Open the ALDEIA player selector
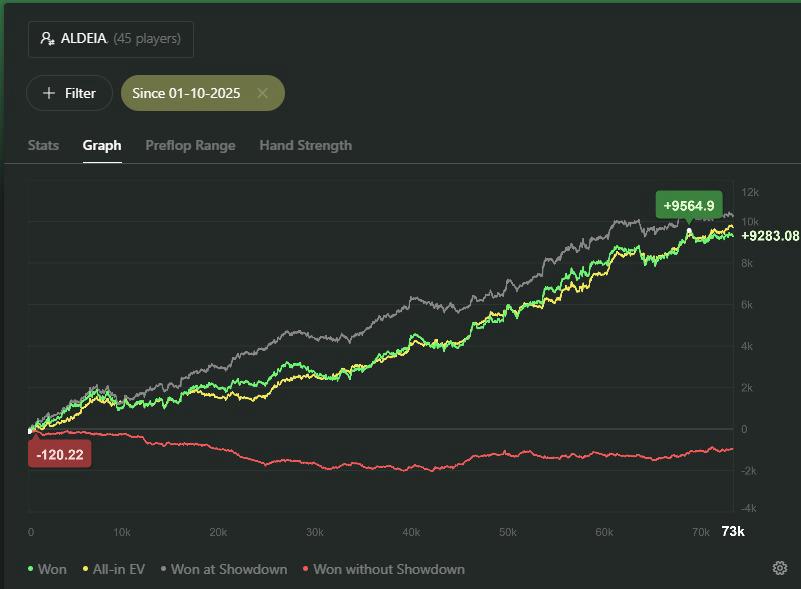 click(x=110, y=39)
